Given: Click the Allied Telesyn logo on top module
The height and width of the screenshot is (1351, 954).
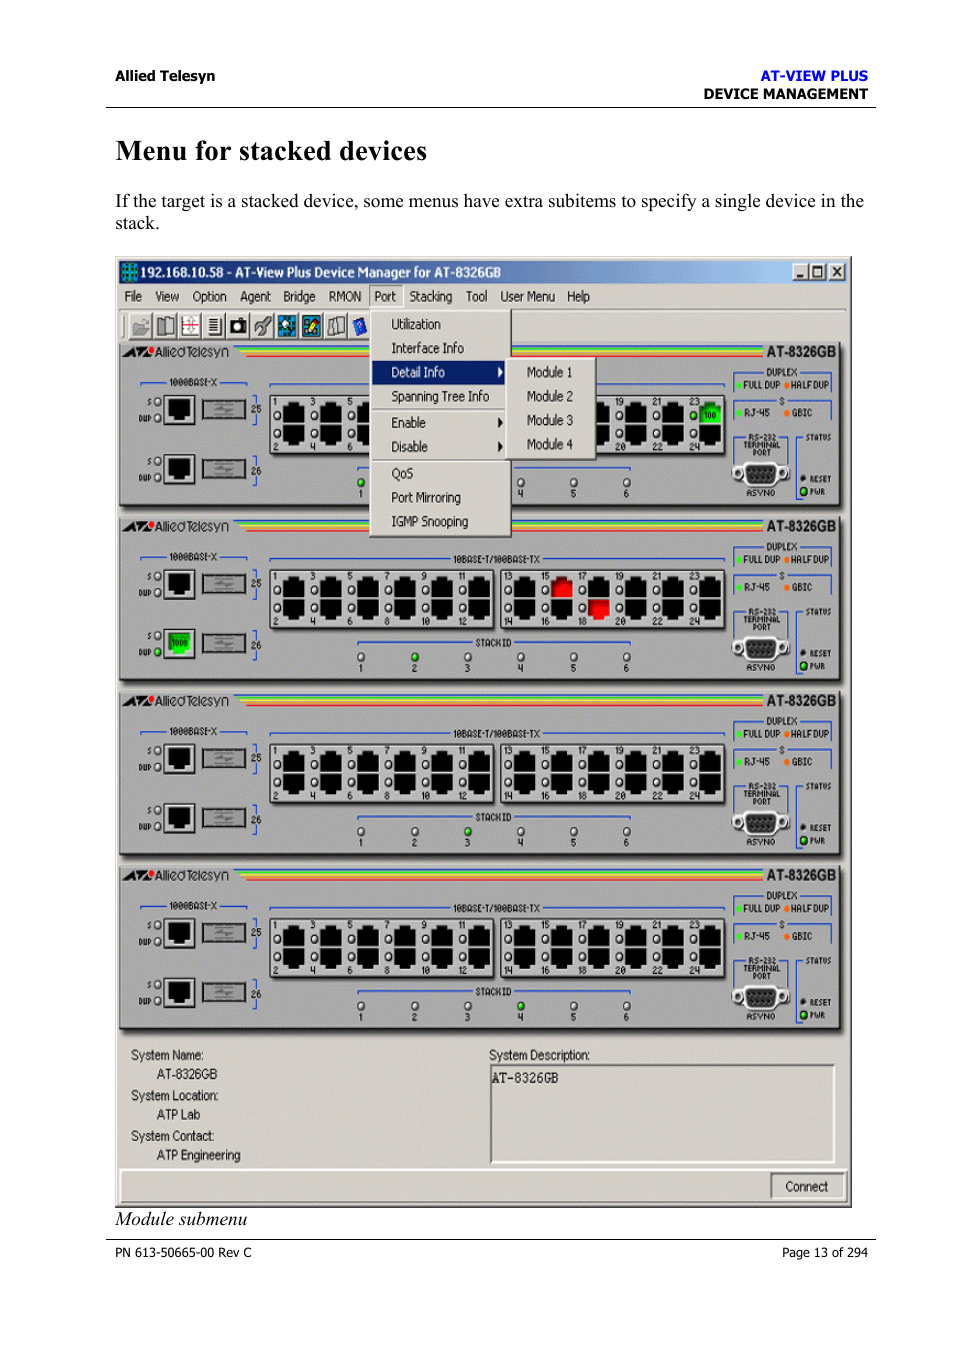Looking at the screenshot, I should coord(176,352).
